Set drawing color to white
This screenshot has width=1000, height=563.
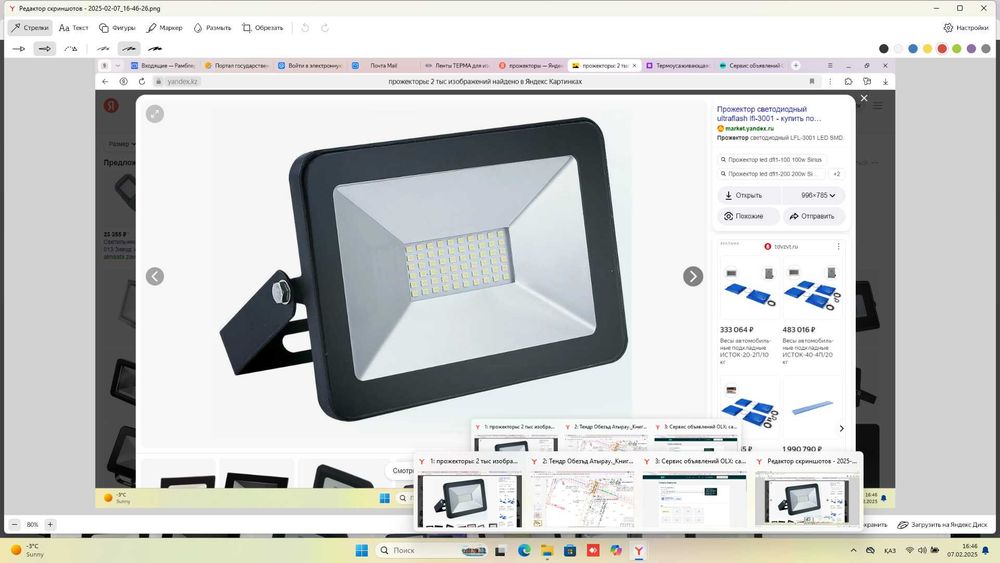pos(898,48)
